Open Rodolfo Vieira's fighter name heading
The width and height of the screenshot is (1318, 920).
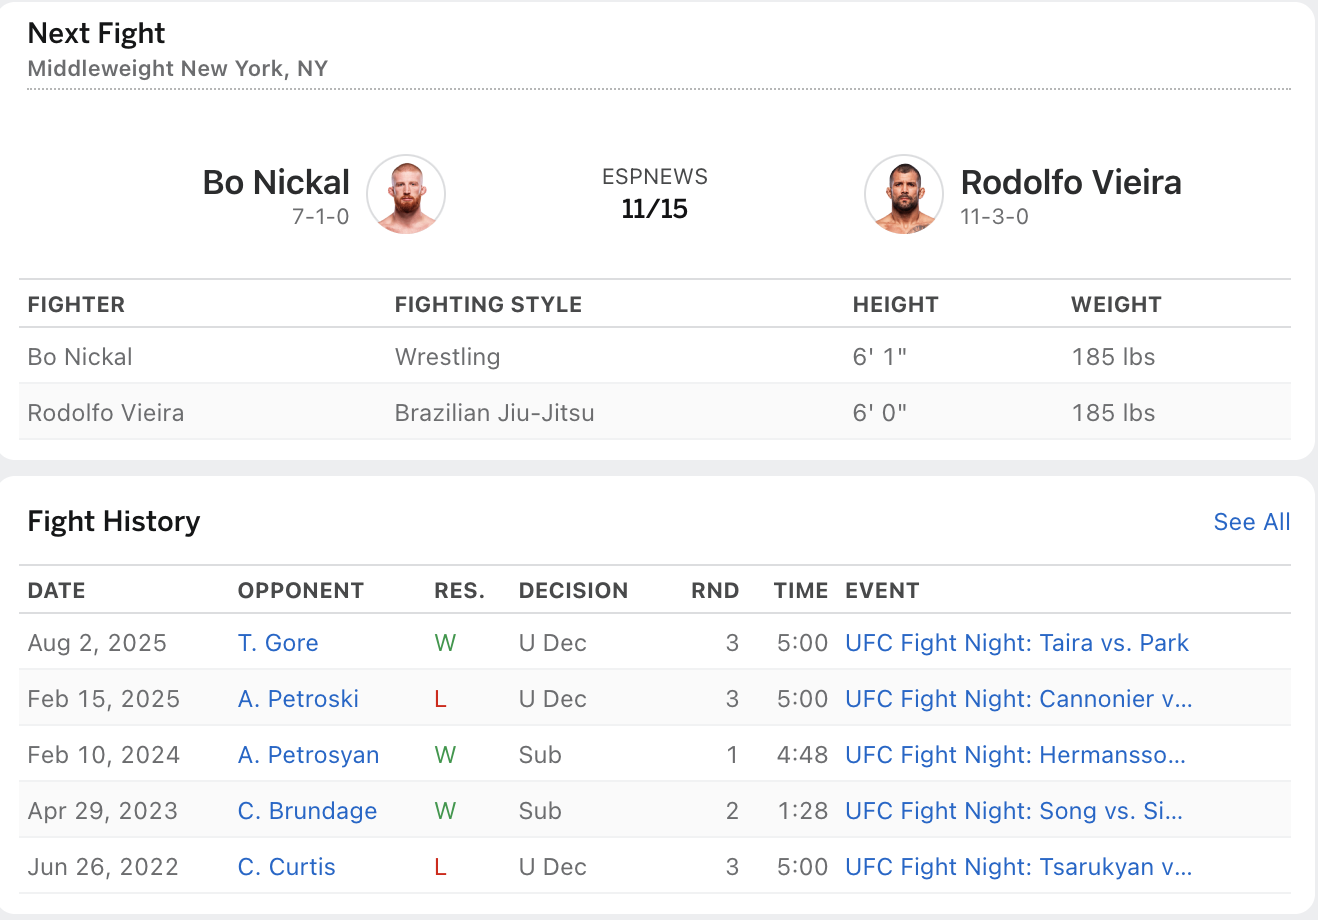click(x=1070, y=182)
